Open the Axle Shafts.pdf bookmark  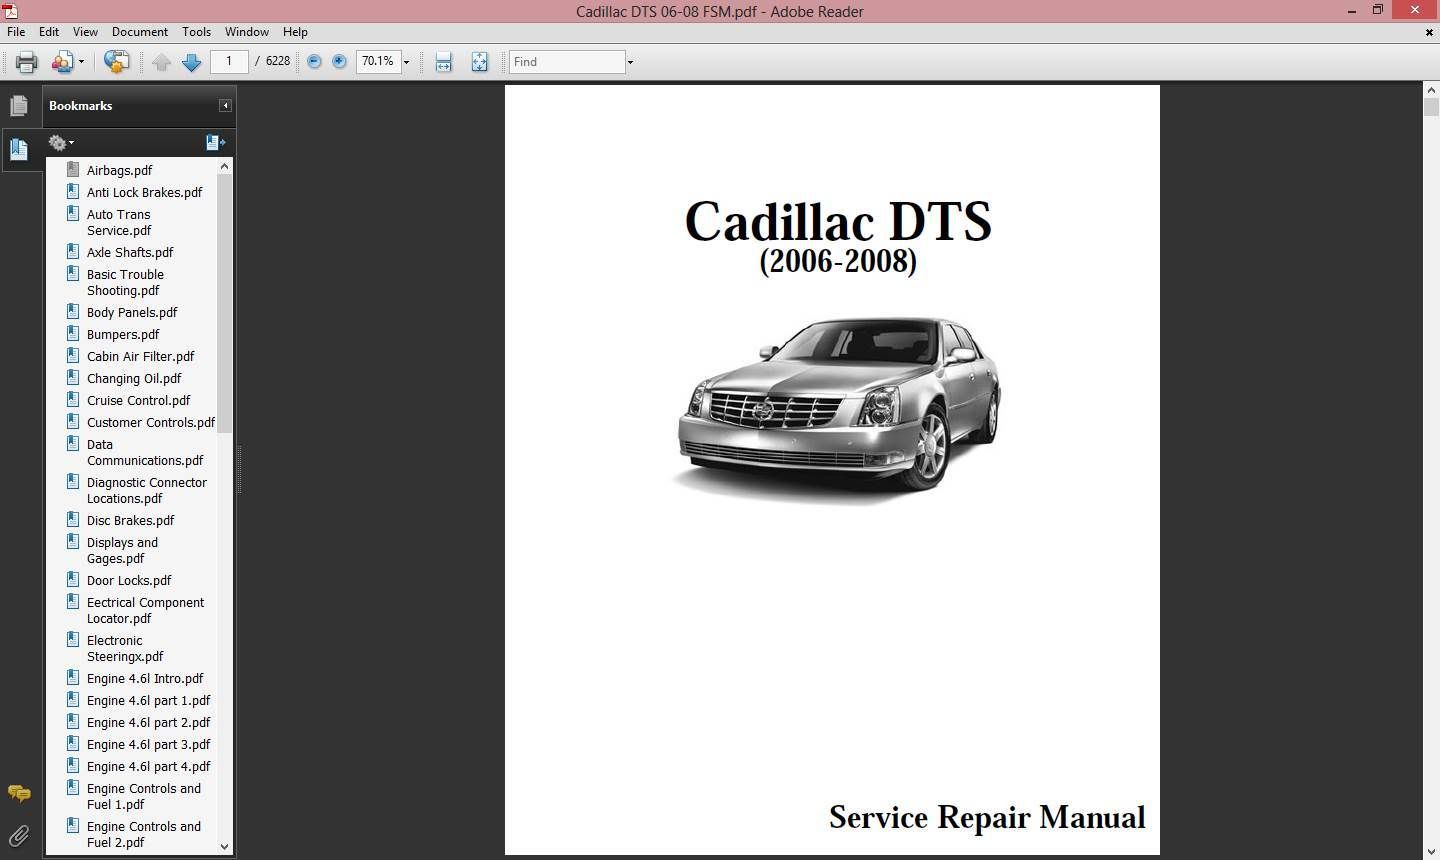click(x=130, y=252)
